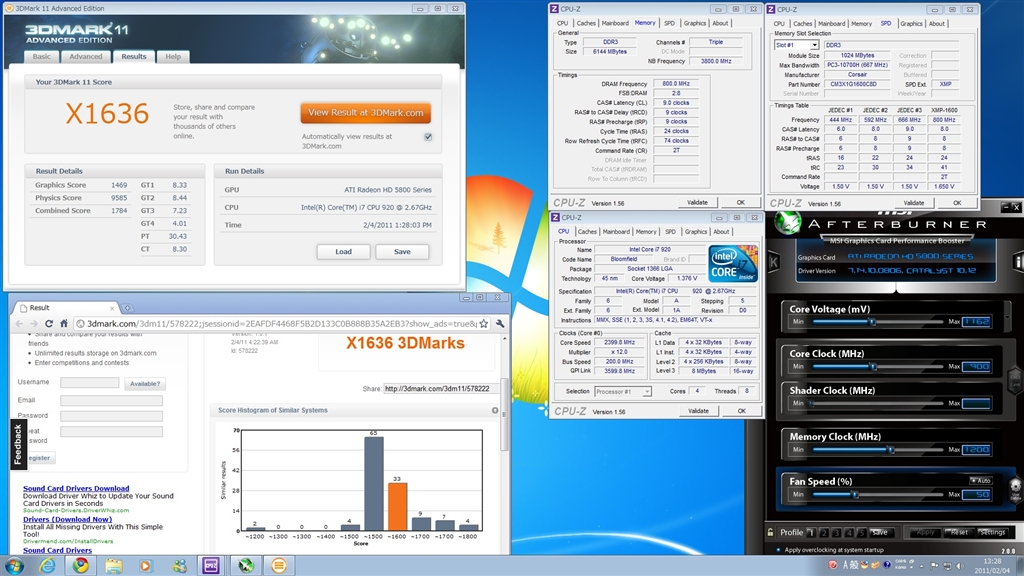Image resolution: width=1024 pixels, height=576 pixels.
Task: Toggle the fan speed Auto button
Action: (x=979, y=481)
